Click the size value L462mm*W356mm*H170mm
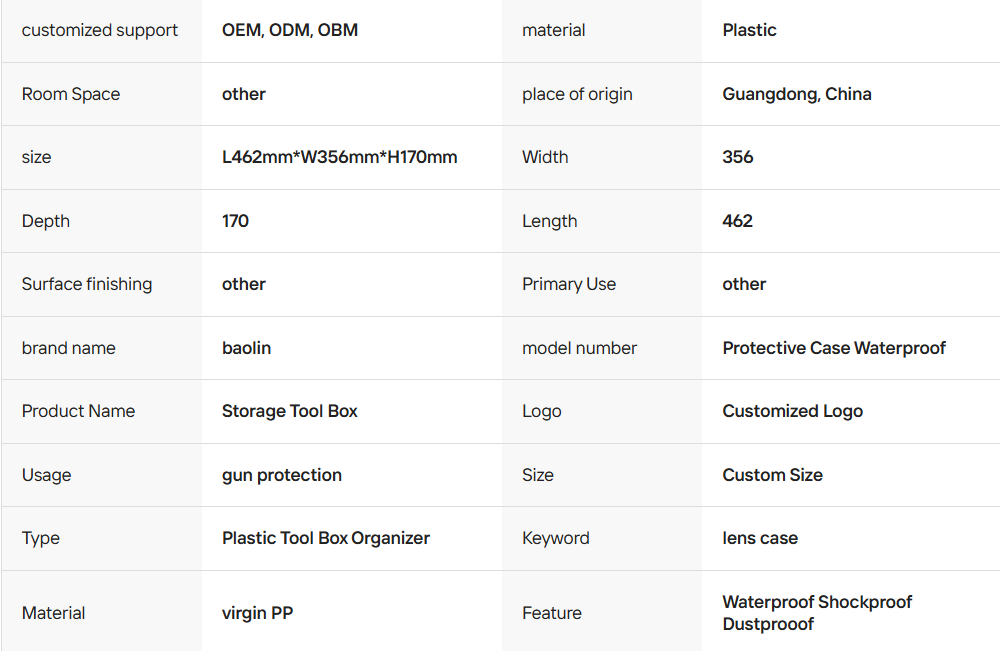1000x651 pixels. (x=339, y=157)
